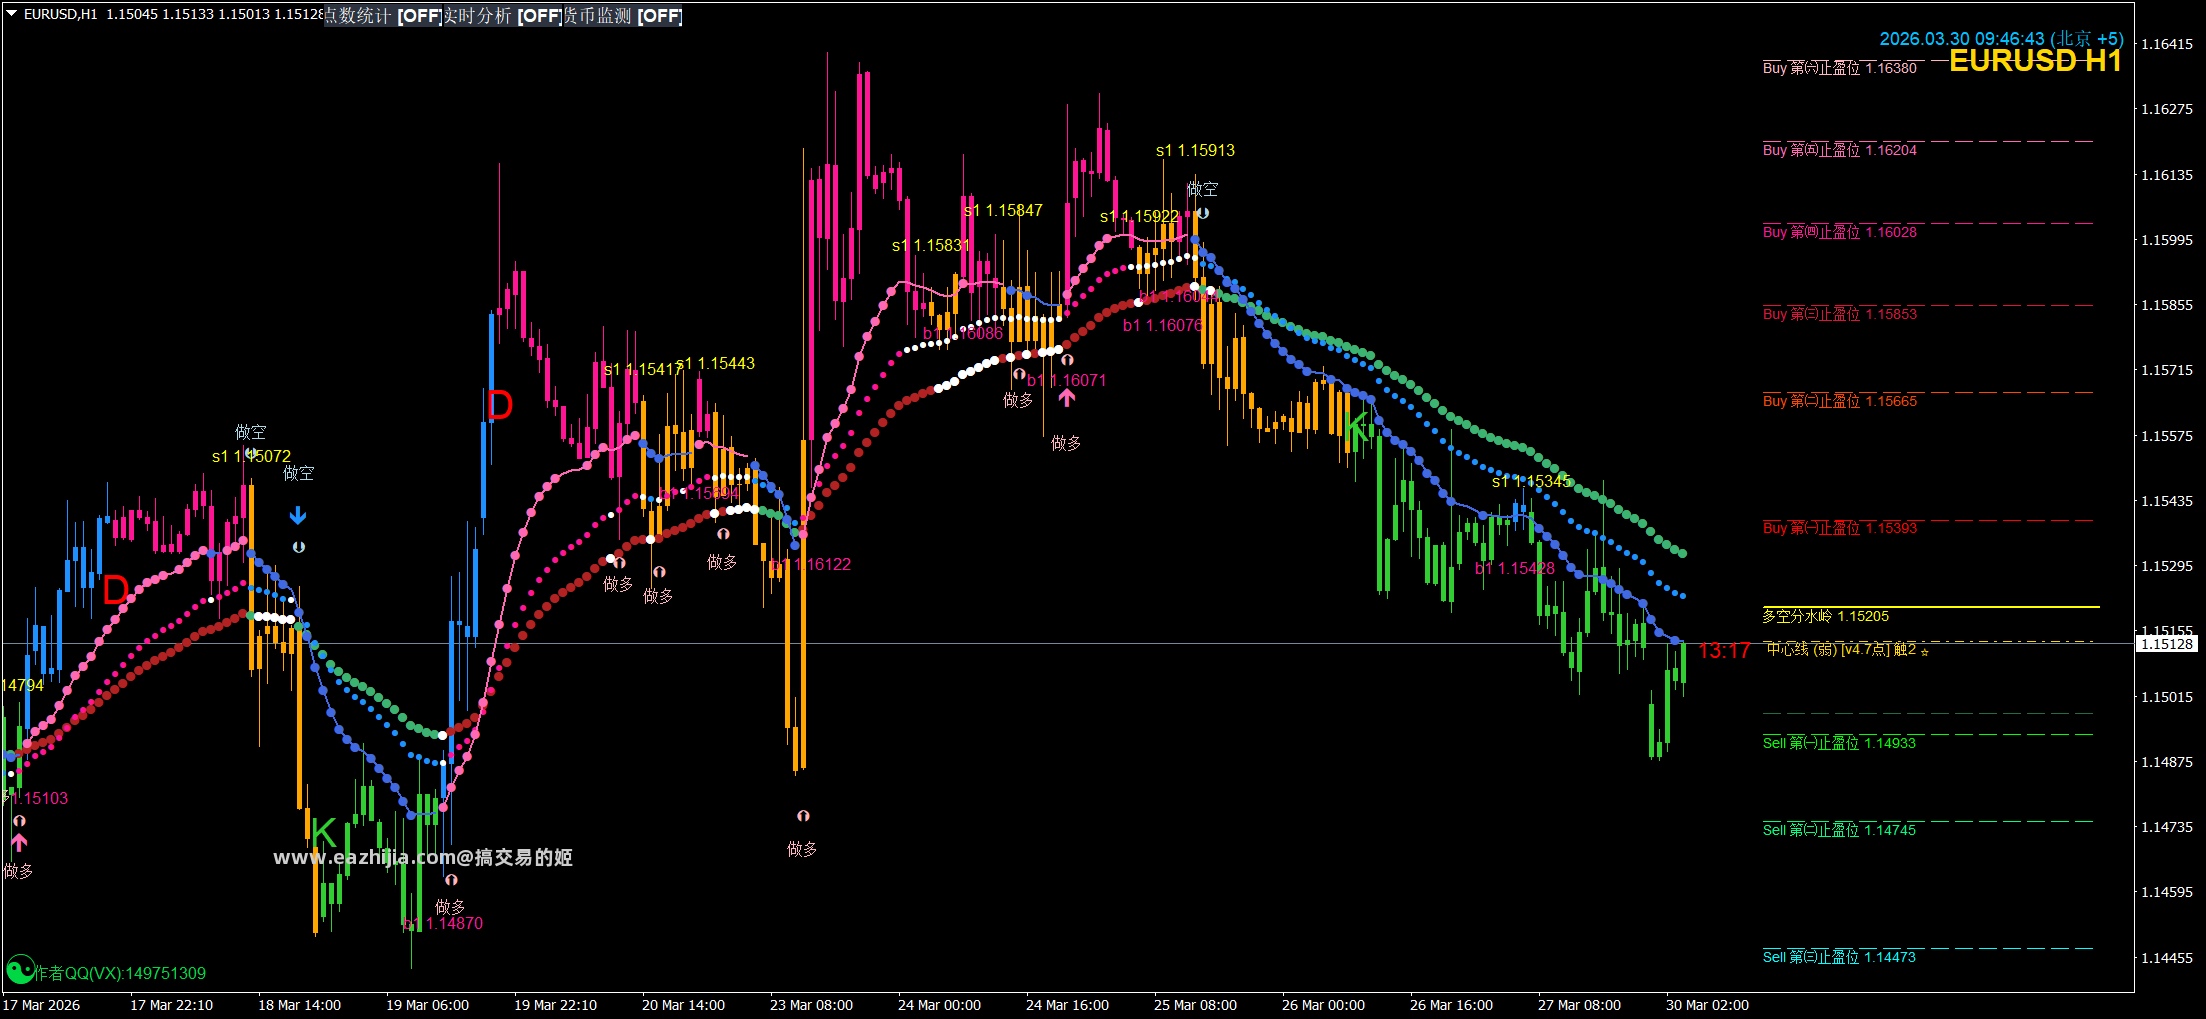The width and height of the screenshot is (2206, 1019).
Task: Click the s1 1.15443 signal label
Action: [x=715, y=363]
